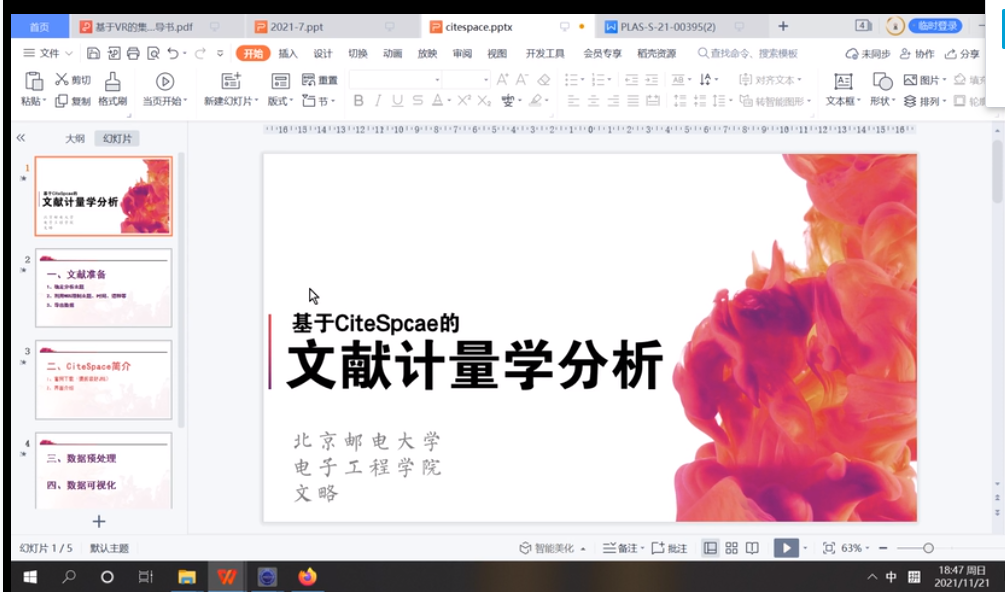Click the Clear Formatting eraser icon
The height and width of the screenshot is (592, 1005).
point(544,79)
